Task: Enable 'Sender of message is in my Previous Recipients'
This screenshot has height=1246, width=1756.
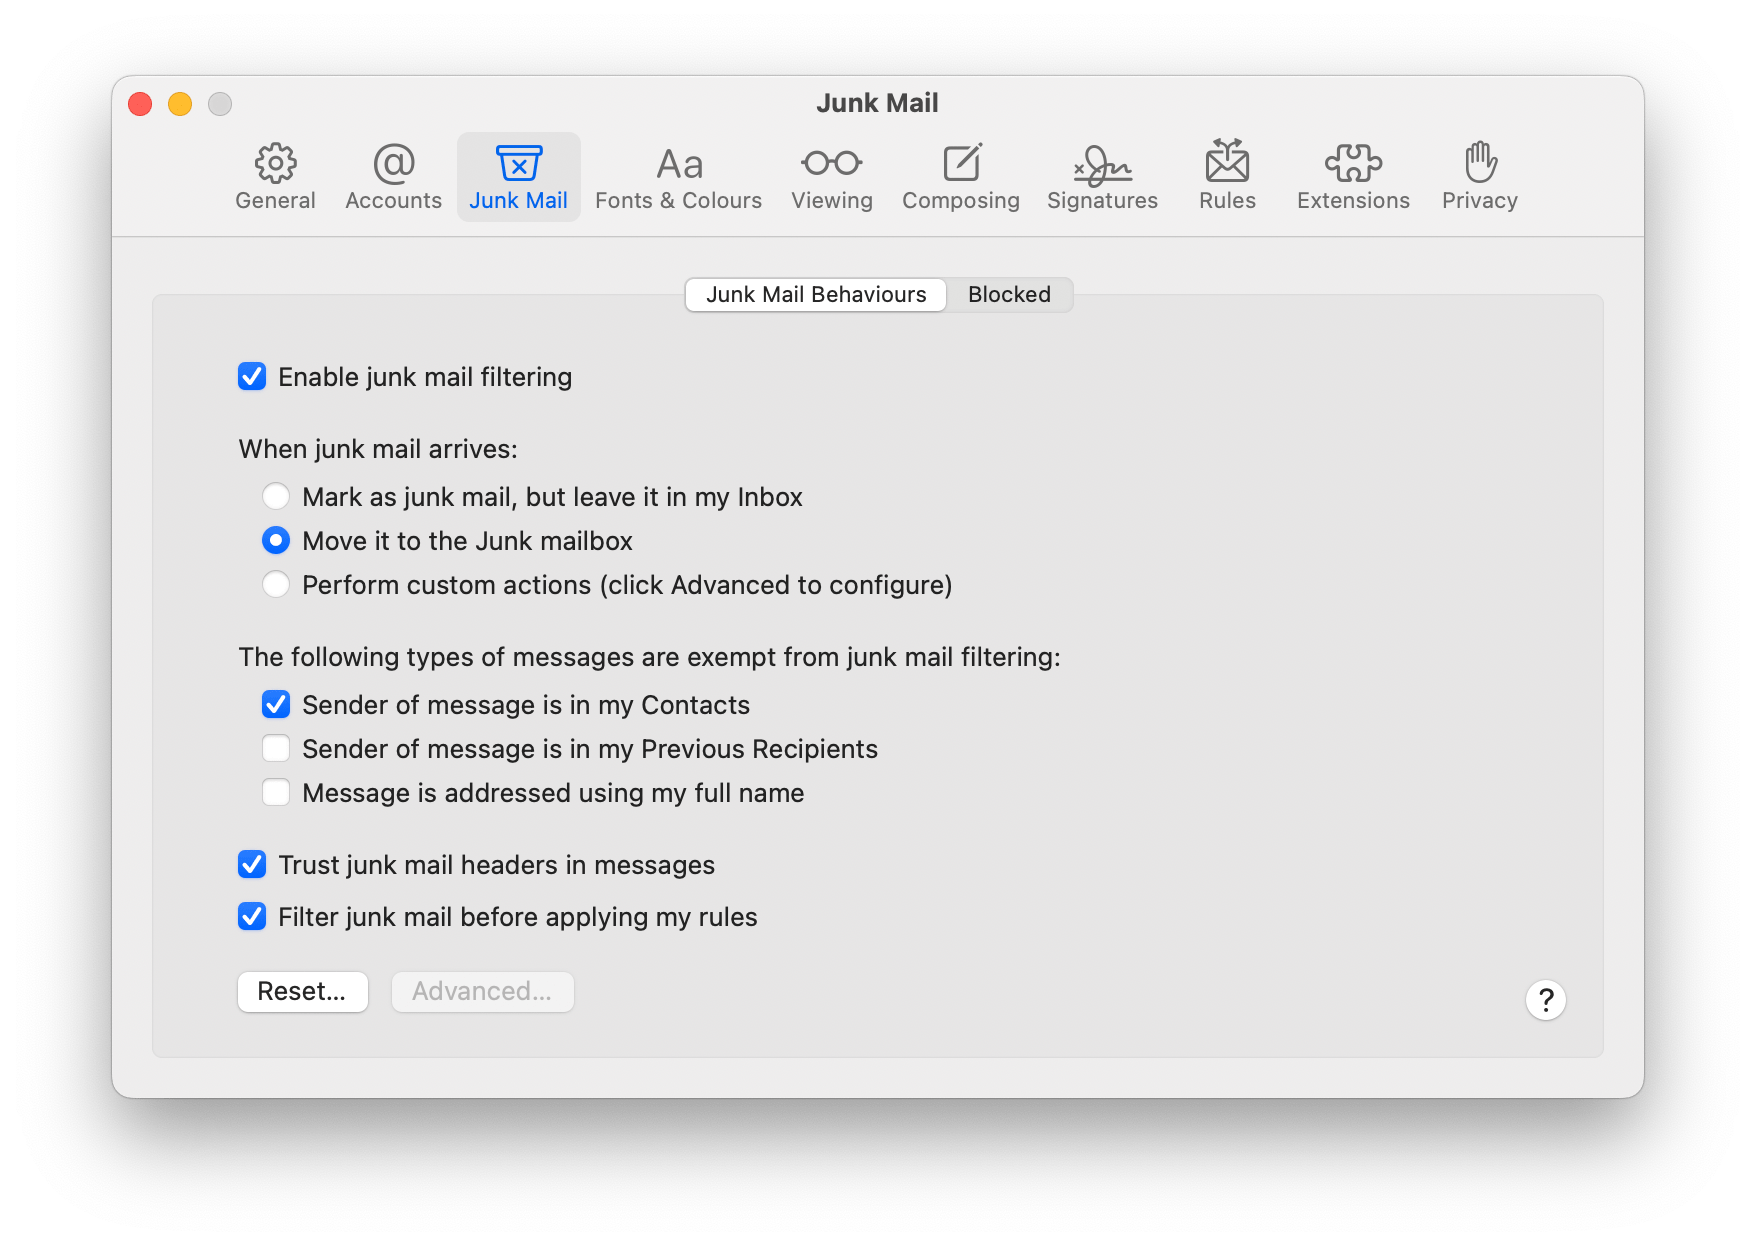Action: 276,748
